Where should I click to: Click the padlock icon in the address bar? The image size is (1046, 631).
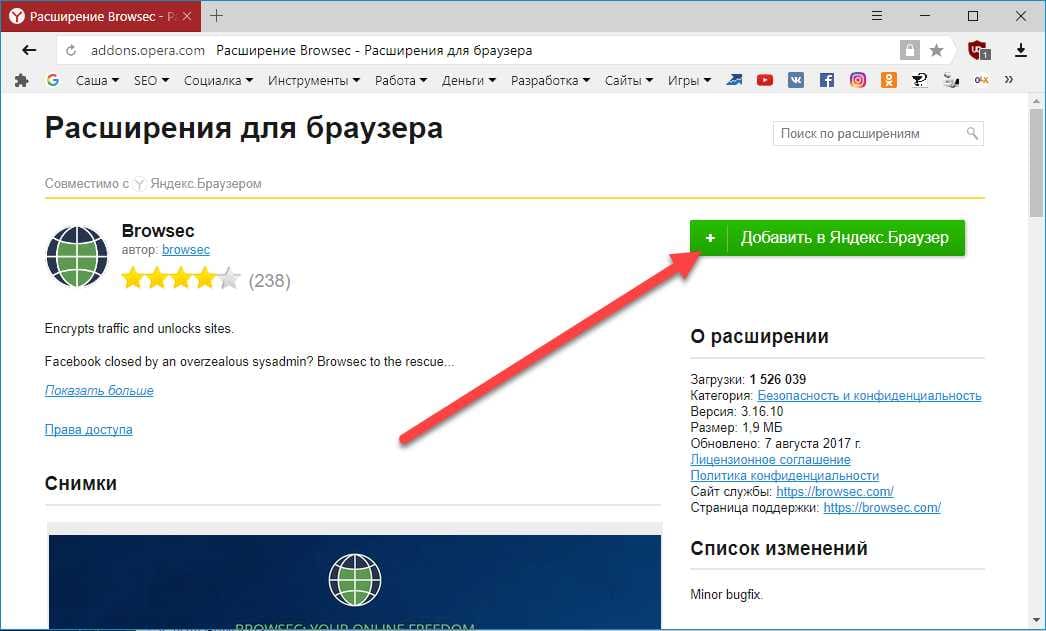909,50
